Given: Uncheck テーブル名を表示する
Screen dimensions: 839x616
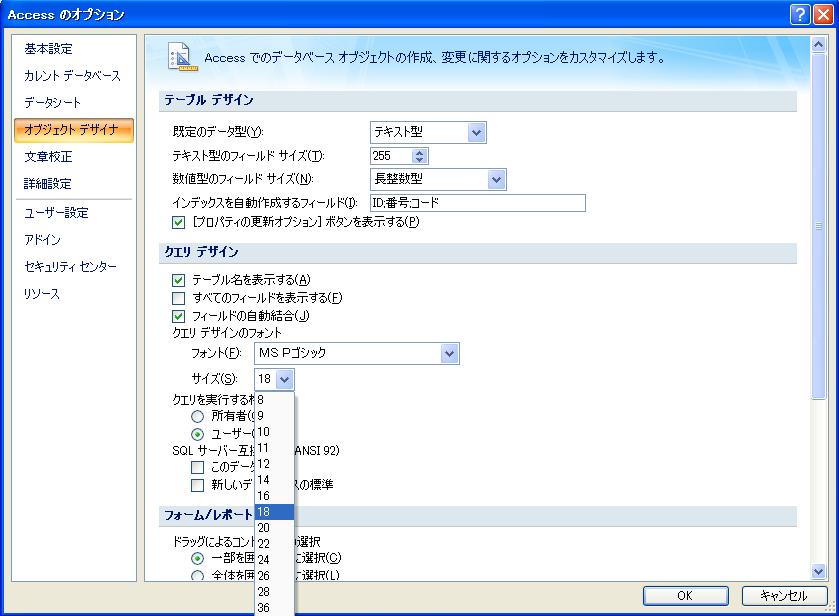Looking at the screenshot, I should [179, 280].
